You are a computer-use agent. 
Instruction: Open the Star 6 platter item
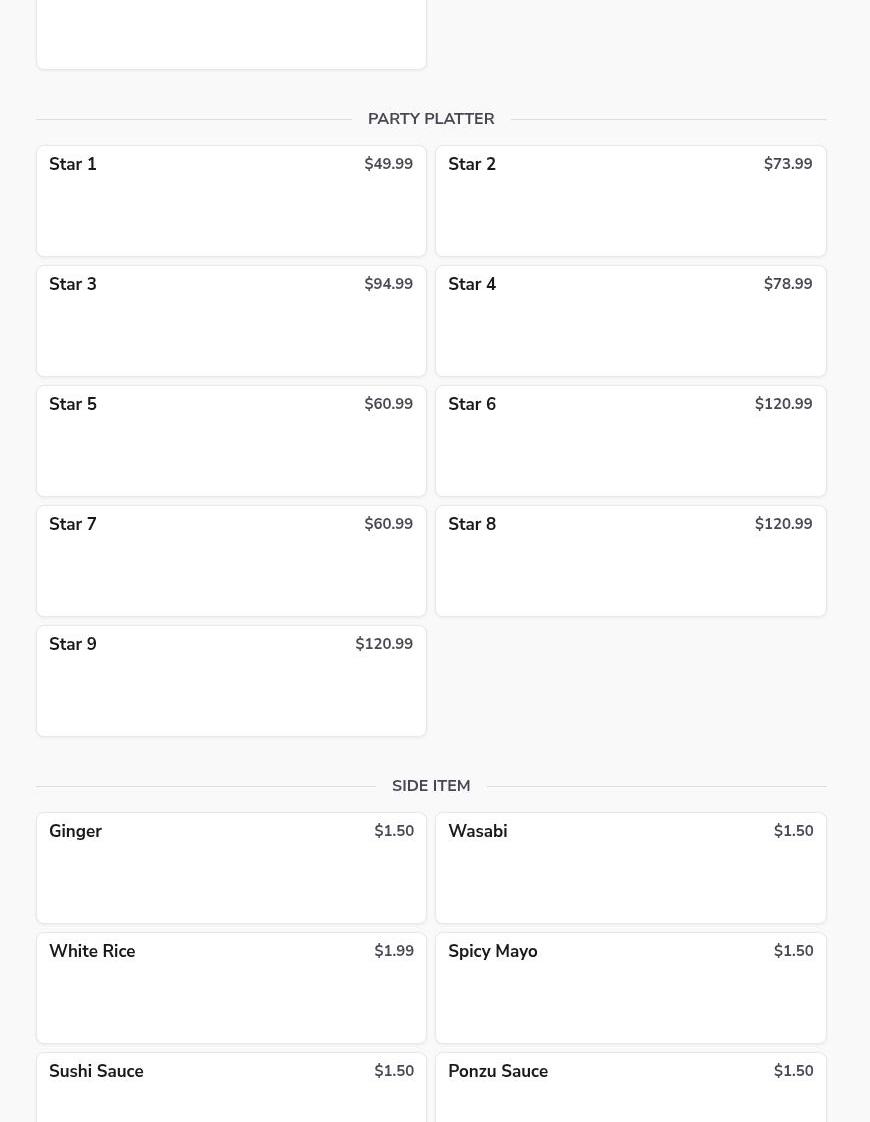coord(630,442)
